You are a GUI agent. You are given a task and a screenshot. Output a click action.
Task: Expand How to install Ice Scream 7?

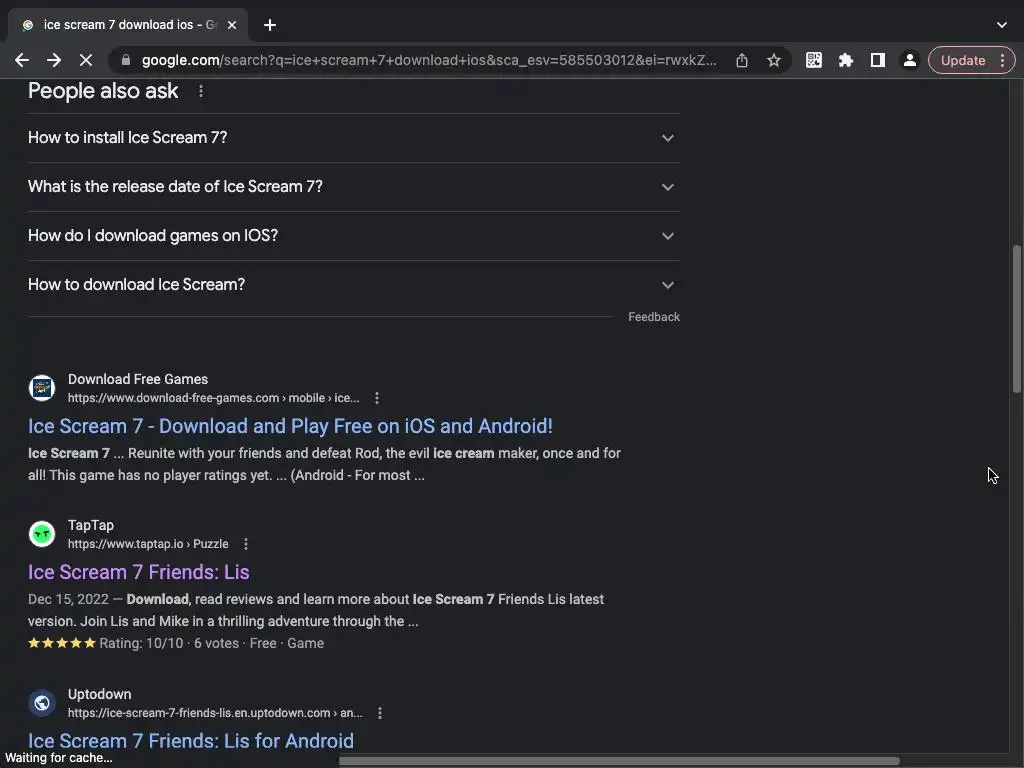tap(353, 138)
